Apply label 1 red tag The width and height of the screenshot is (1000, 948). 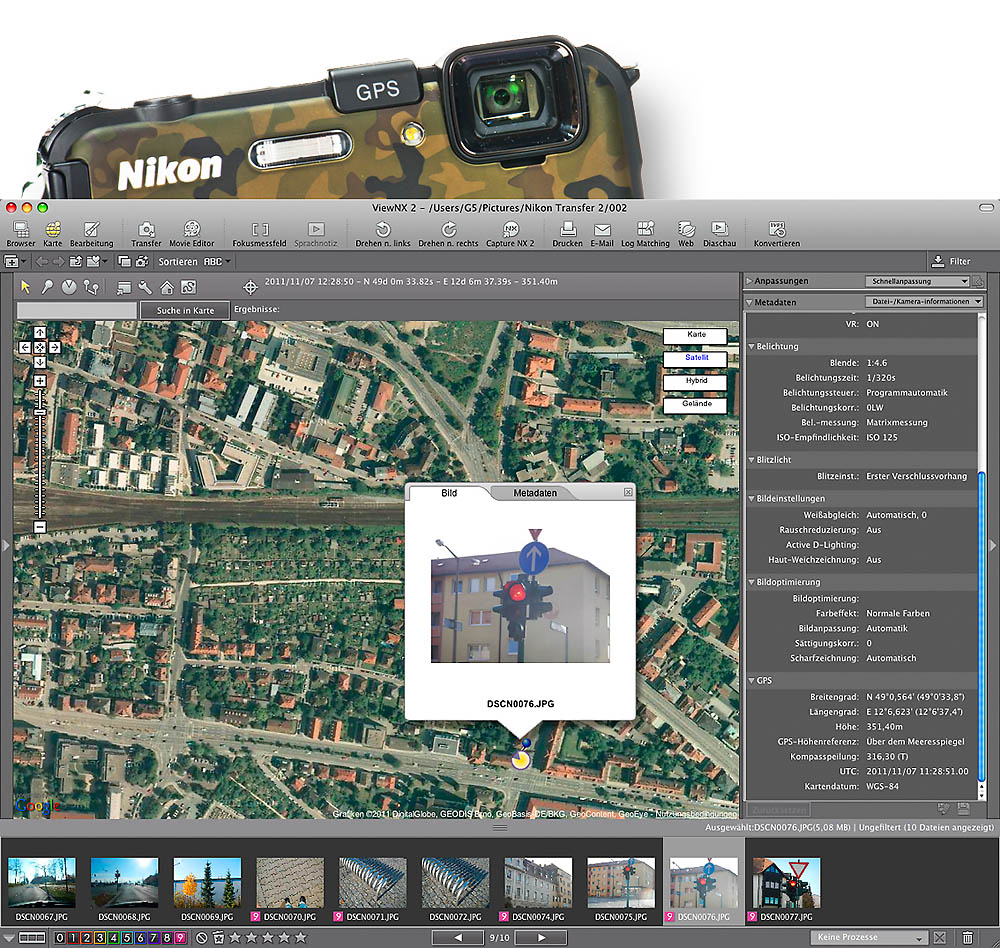[73, 938]
